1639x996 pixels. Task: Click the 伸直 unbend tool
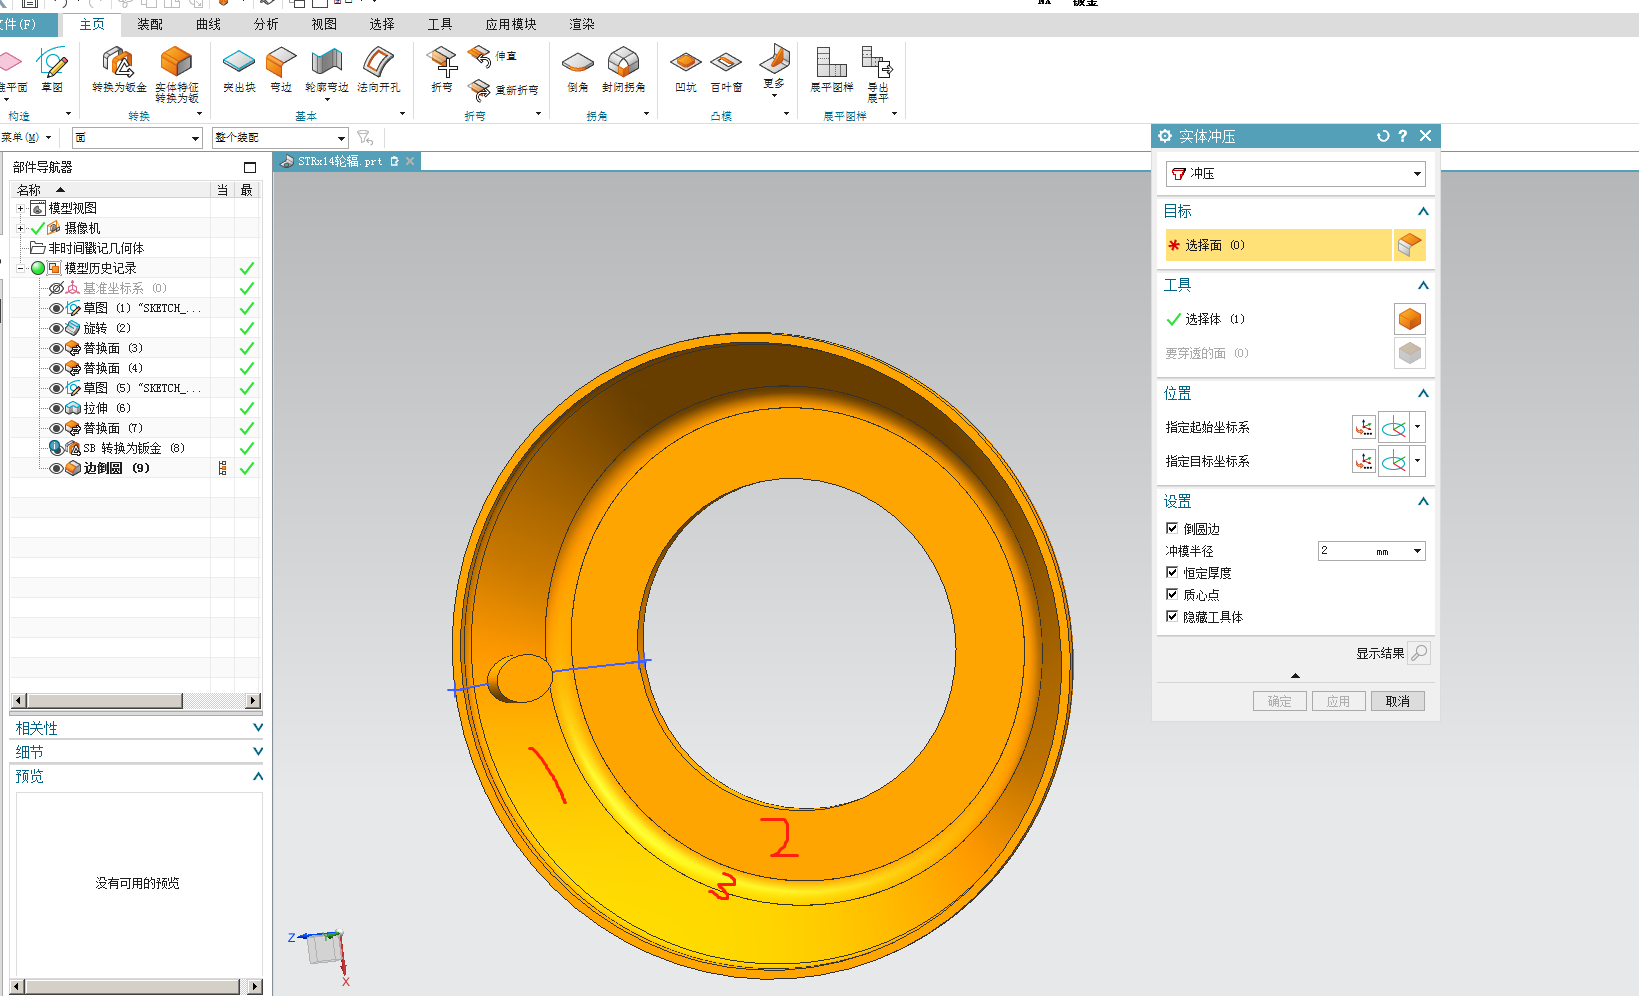(492, 56)
